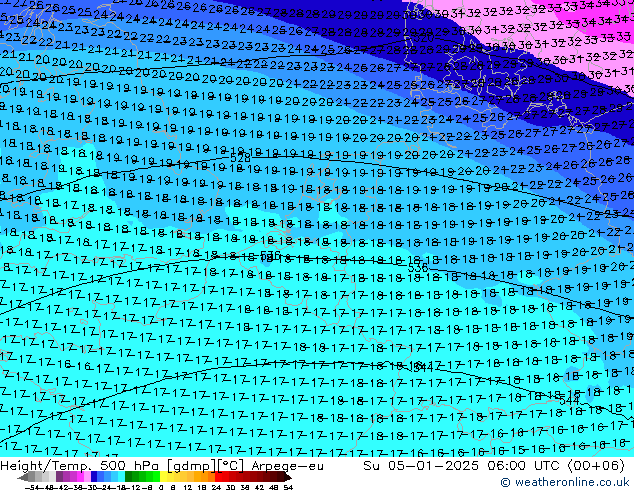Click the 528 height contour label
634x490 pixels.
point(240,158)
